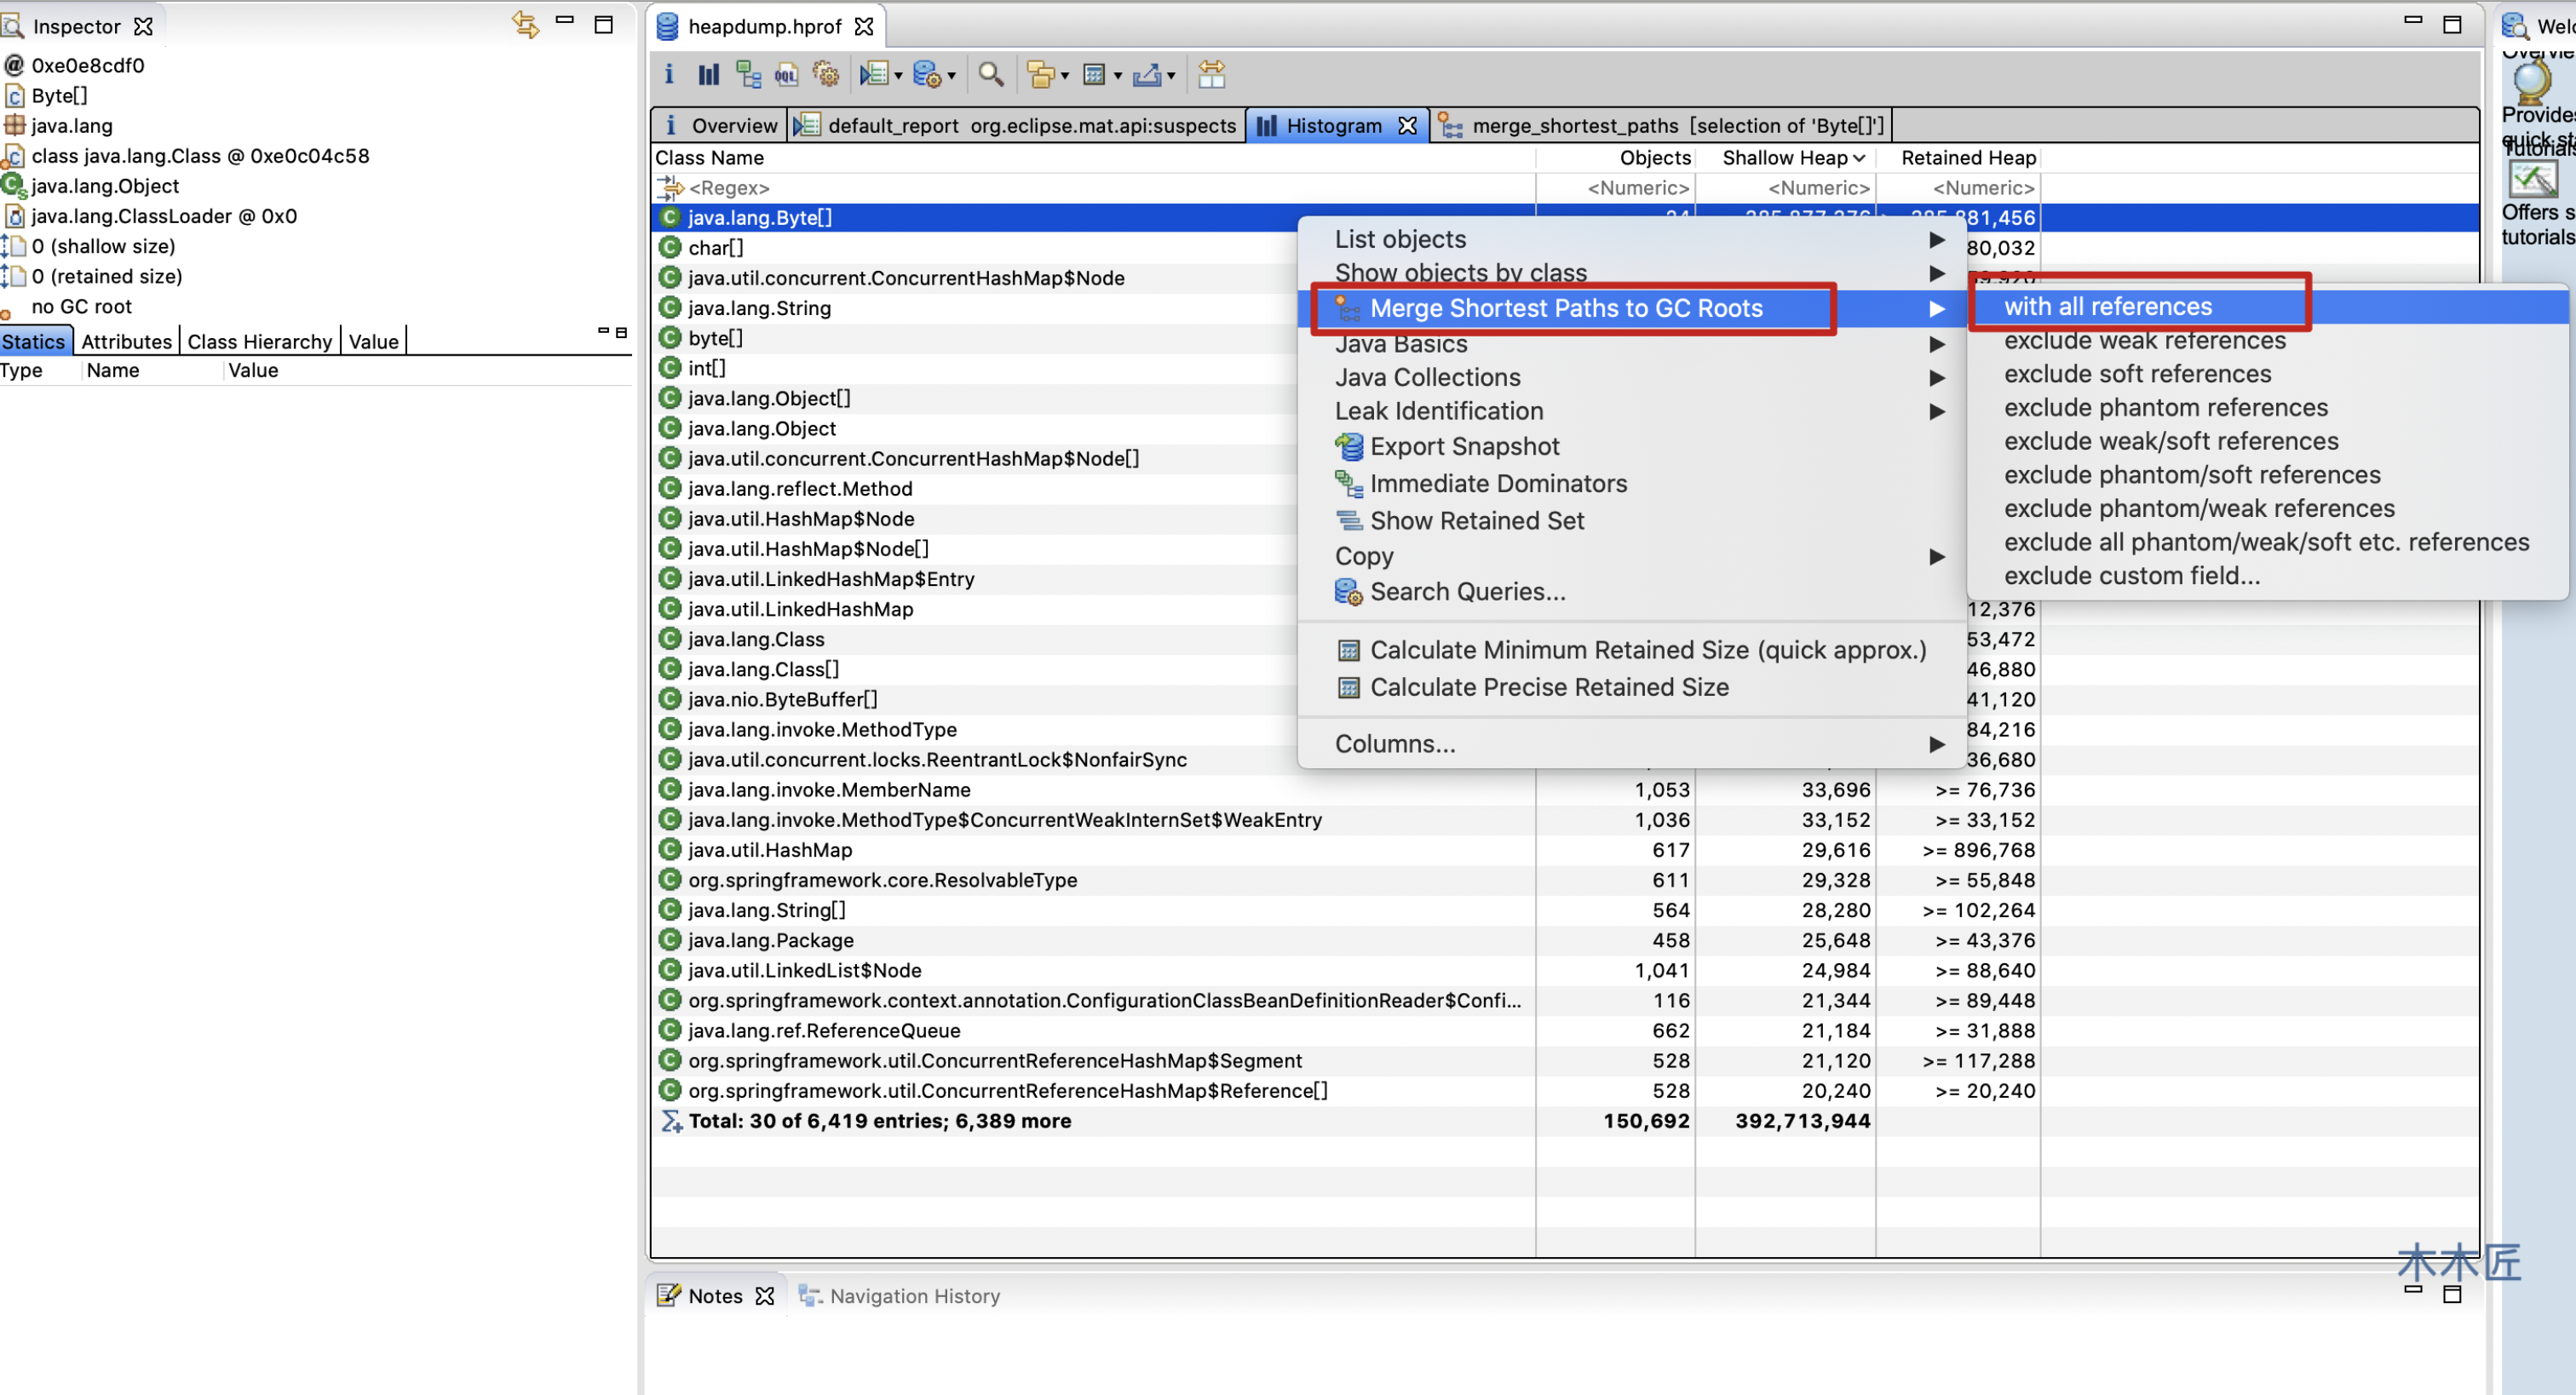Screen dimensions: 2576x1395
Task: Switch to the Overview tab
Action: pyautogui.click(x=723, y=123)
